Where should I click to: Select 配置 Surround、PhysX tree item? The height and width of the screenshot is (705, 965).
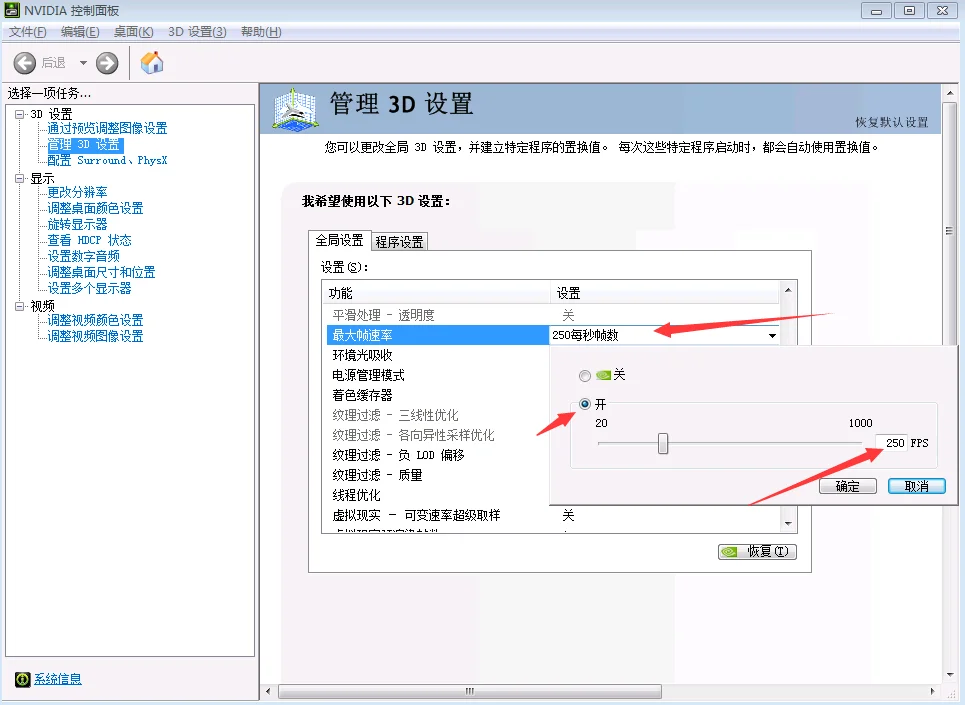point(107,160)
